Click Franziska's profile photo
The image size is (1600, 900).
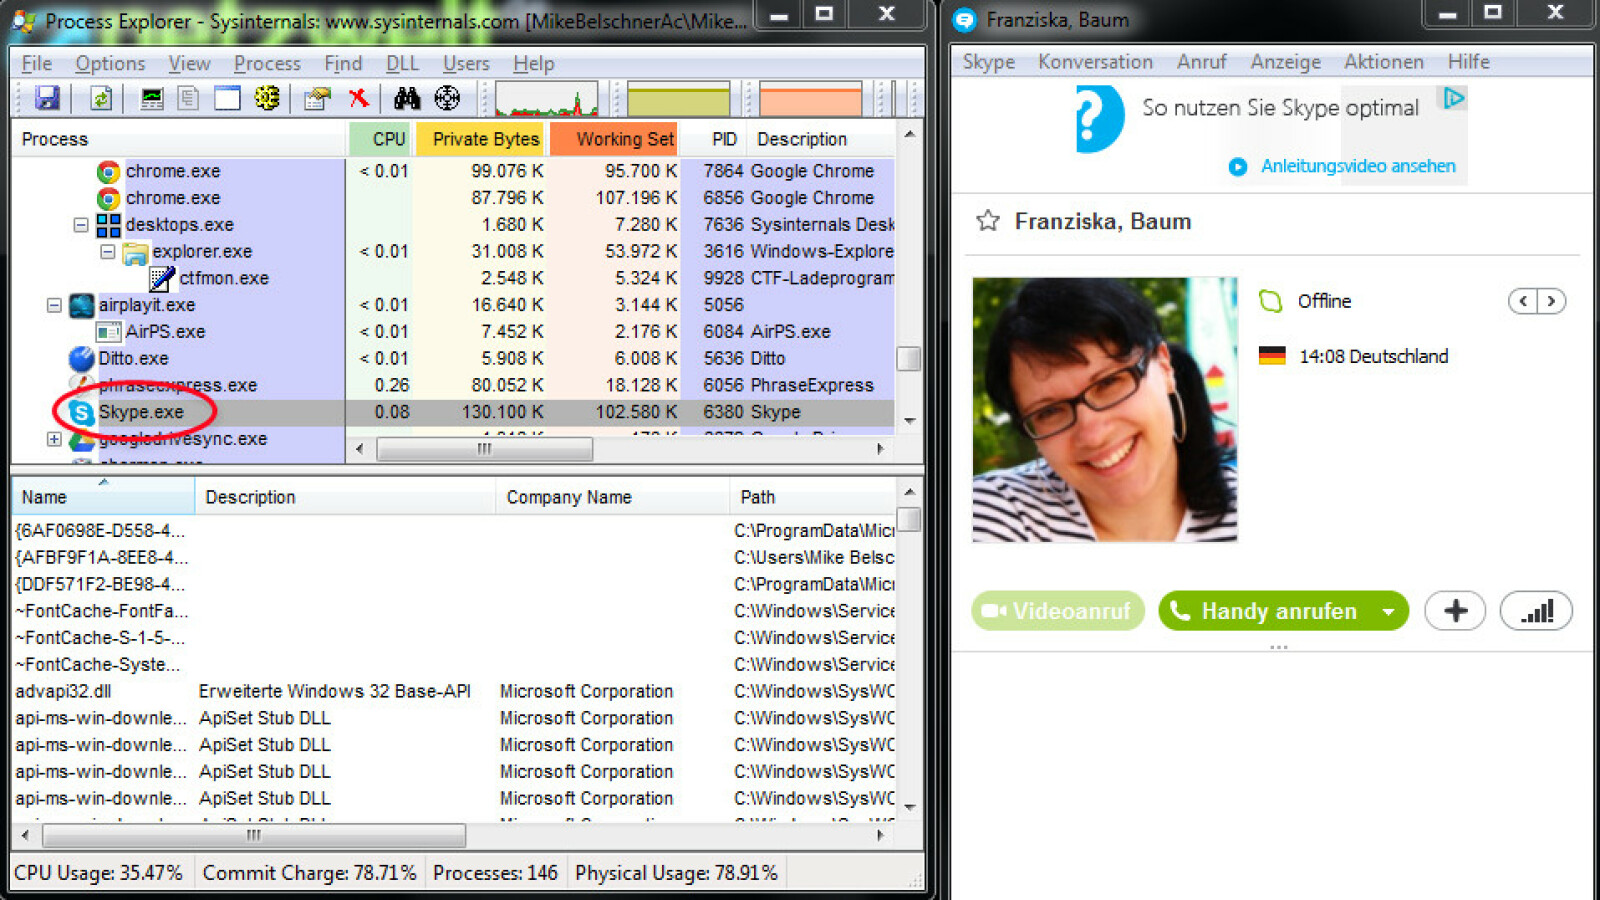1105,410
